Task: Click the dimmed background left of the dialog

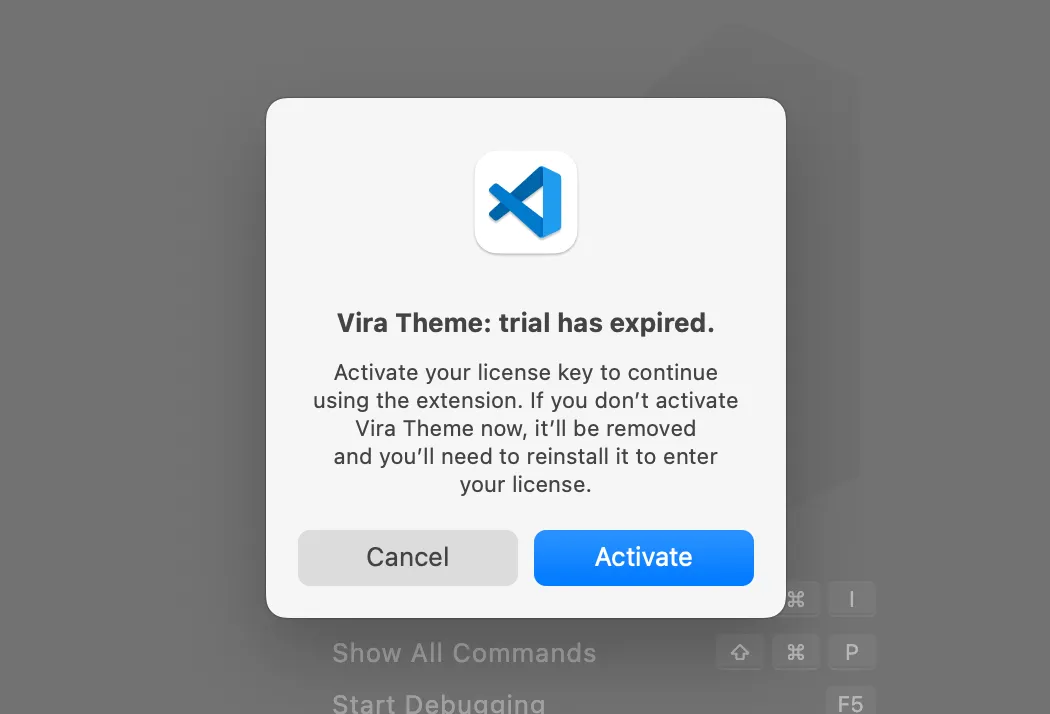Action: [x=130, y=350]
